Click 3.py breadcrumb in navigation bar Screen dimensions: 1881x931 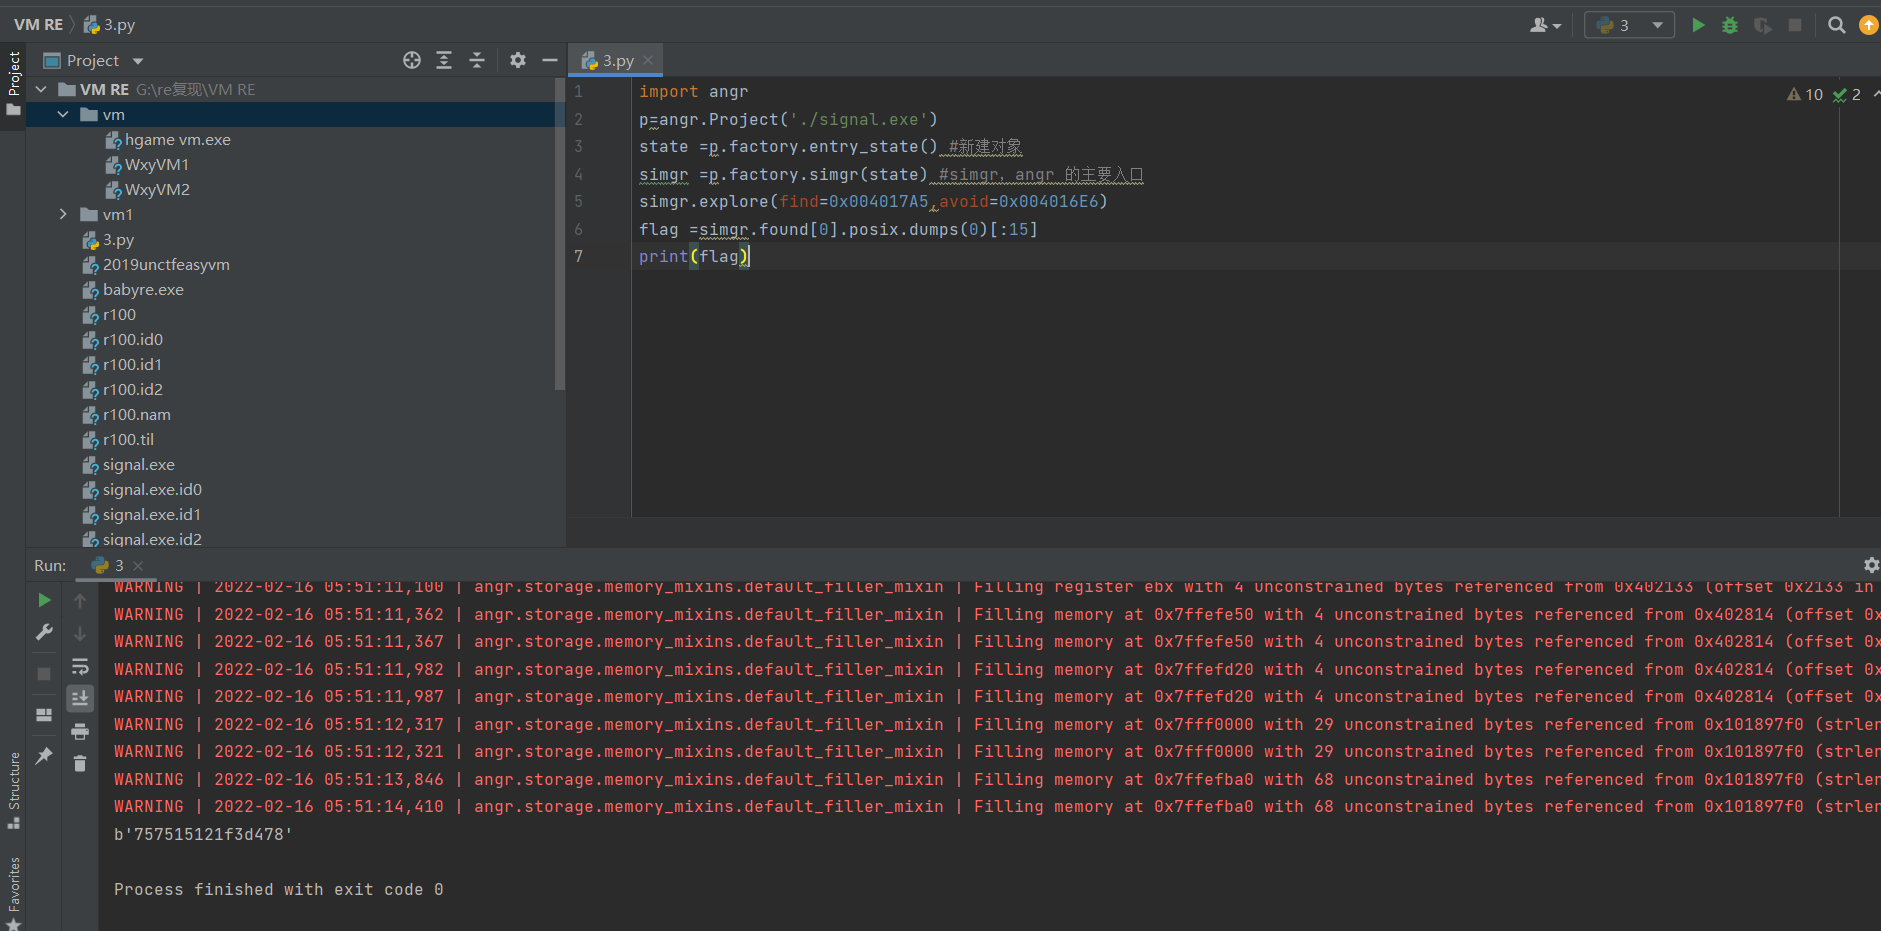click(109, 25)
